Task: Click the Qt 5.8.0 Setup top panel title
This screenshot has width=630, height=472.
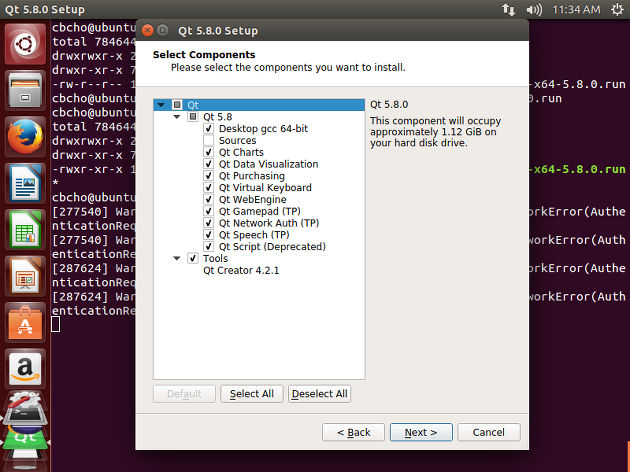Action: [45, 9]
